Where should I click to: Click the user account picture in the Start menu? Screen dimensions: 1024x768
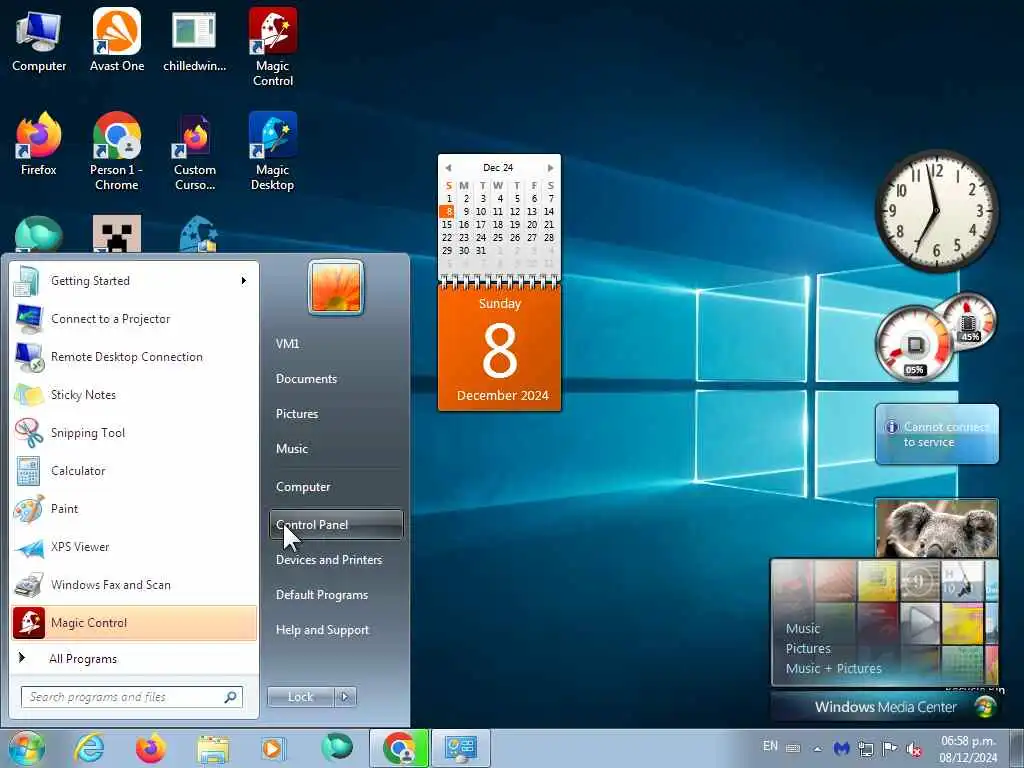336,287
